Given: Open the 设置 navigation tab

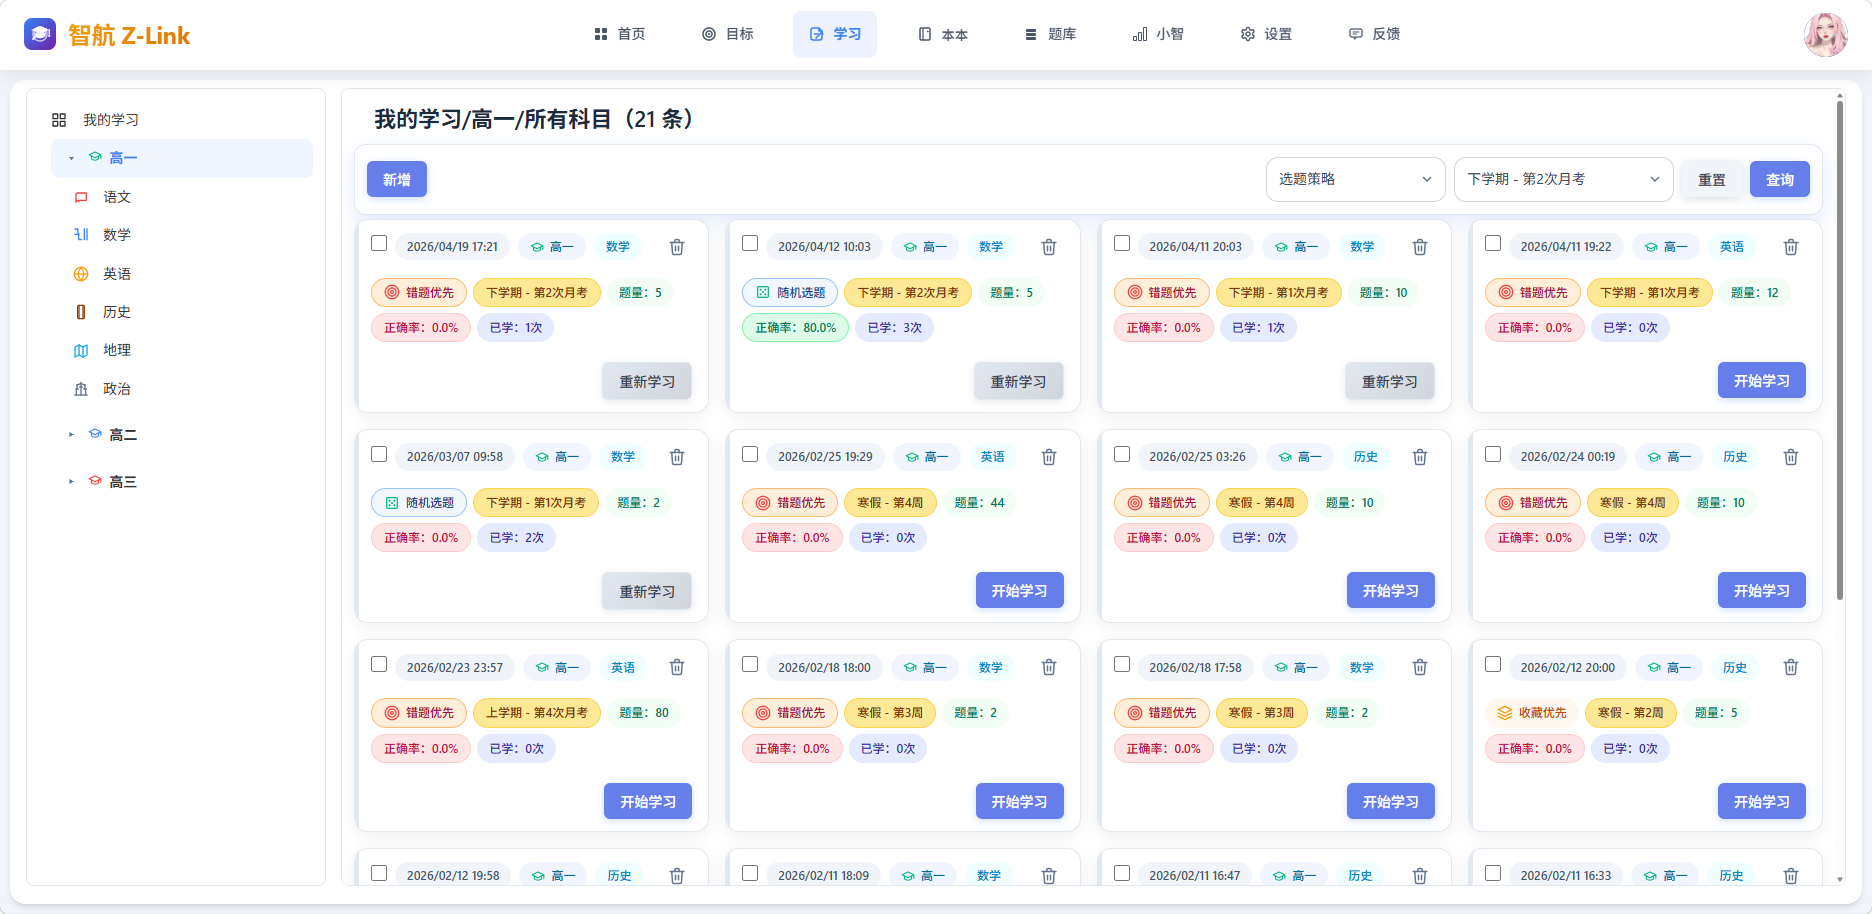Looking at the screenshot, I should coord(1266,34).
